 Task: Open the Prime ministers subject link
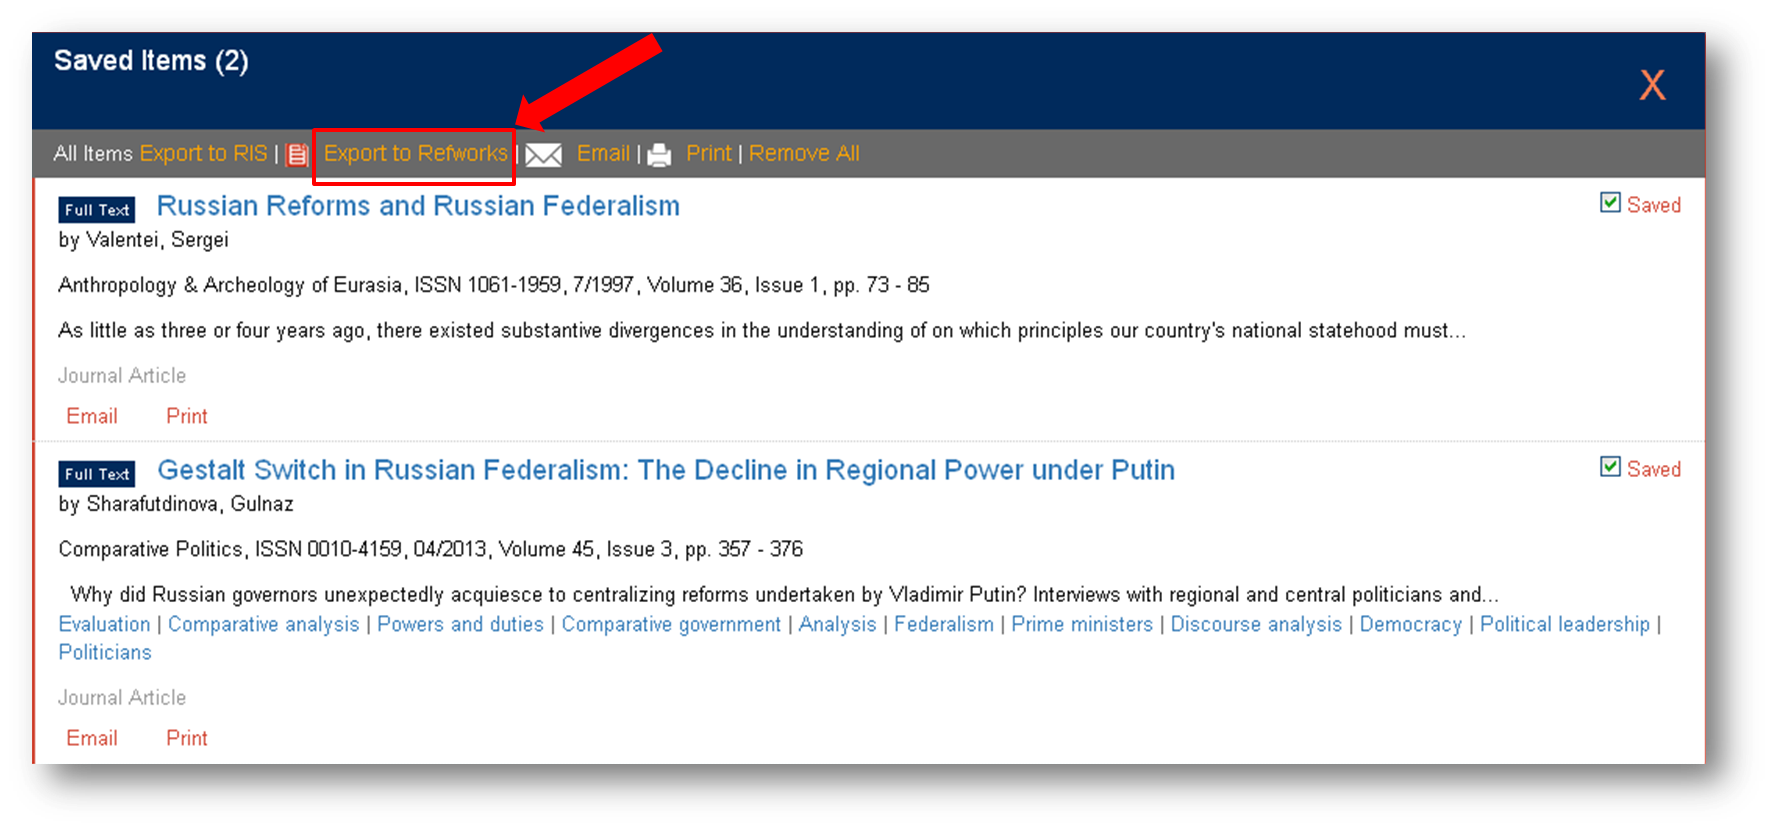(1082, 624)
